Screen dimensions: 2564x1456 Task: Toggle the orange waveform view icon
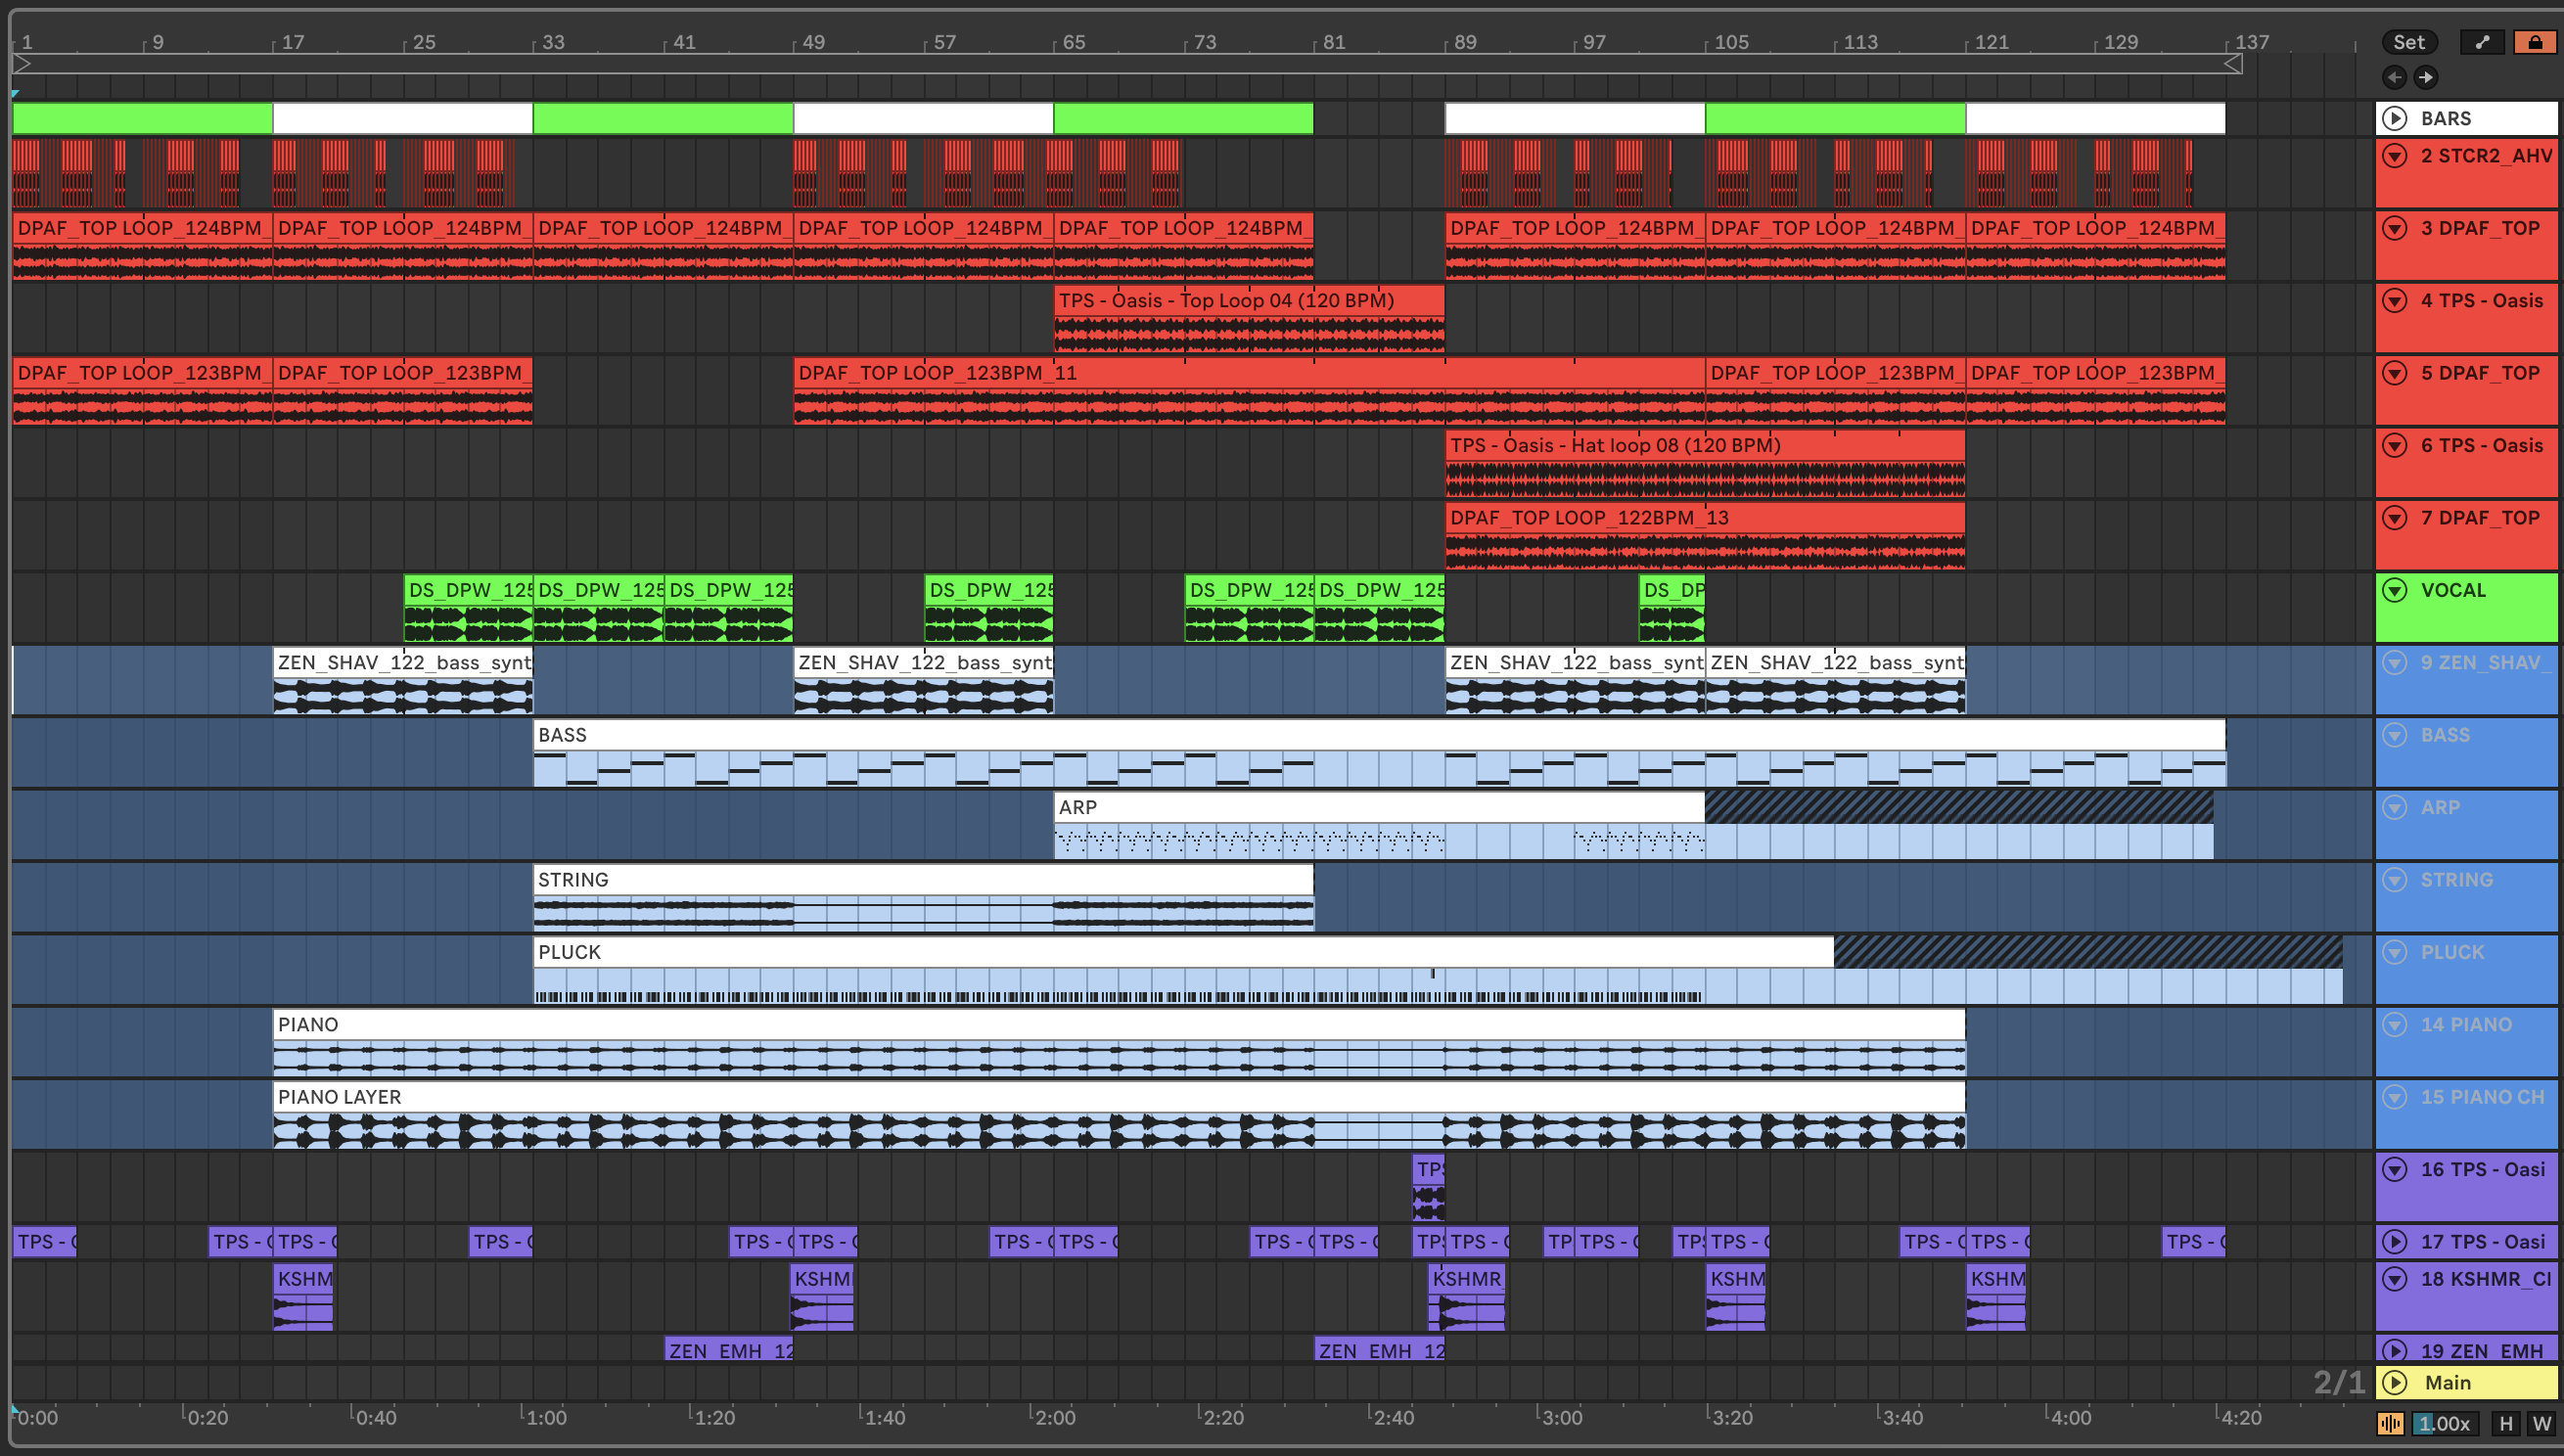(x=2390, y=1423)
